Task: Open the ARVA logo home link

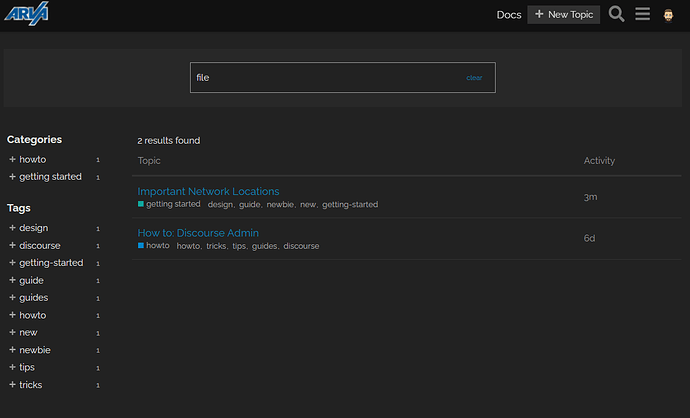Action: 26,13
